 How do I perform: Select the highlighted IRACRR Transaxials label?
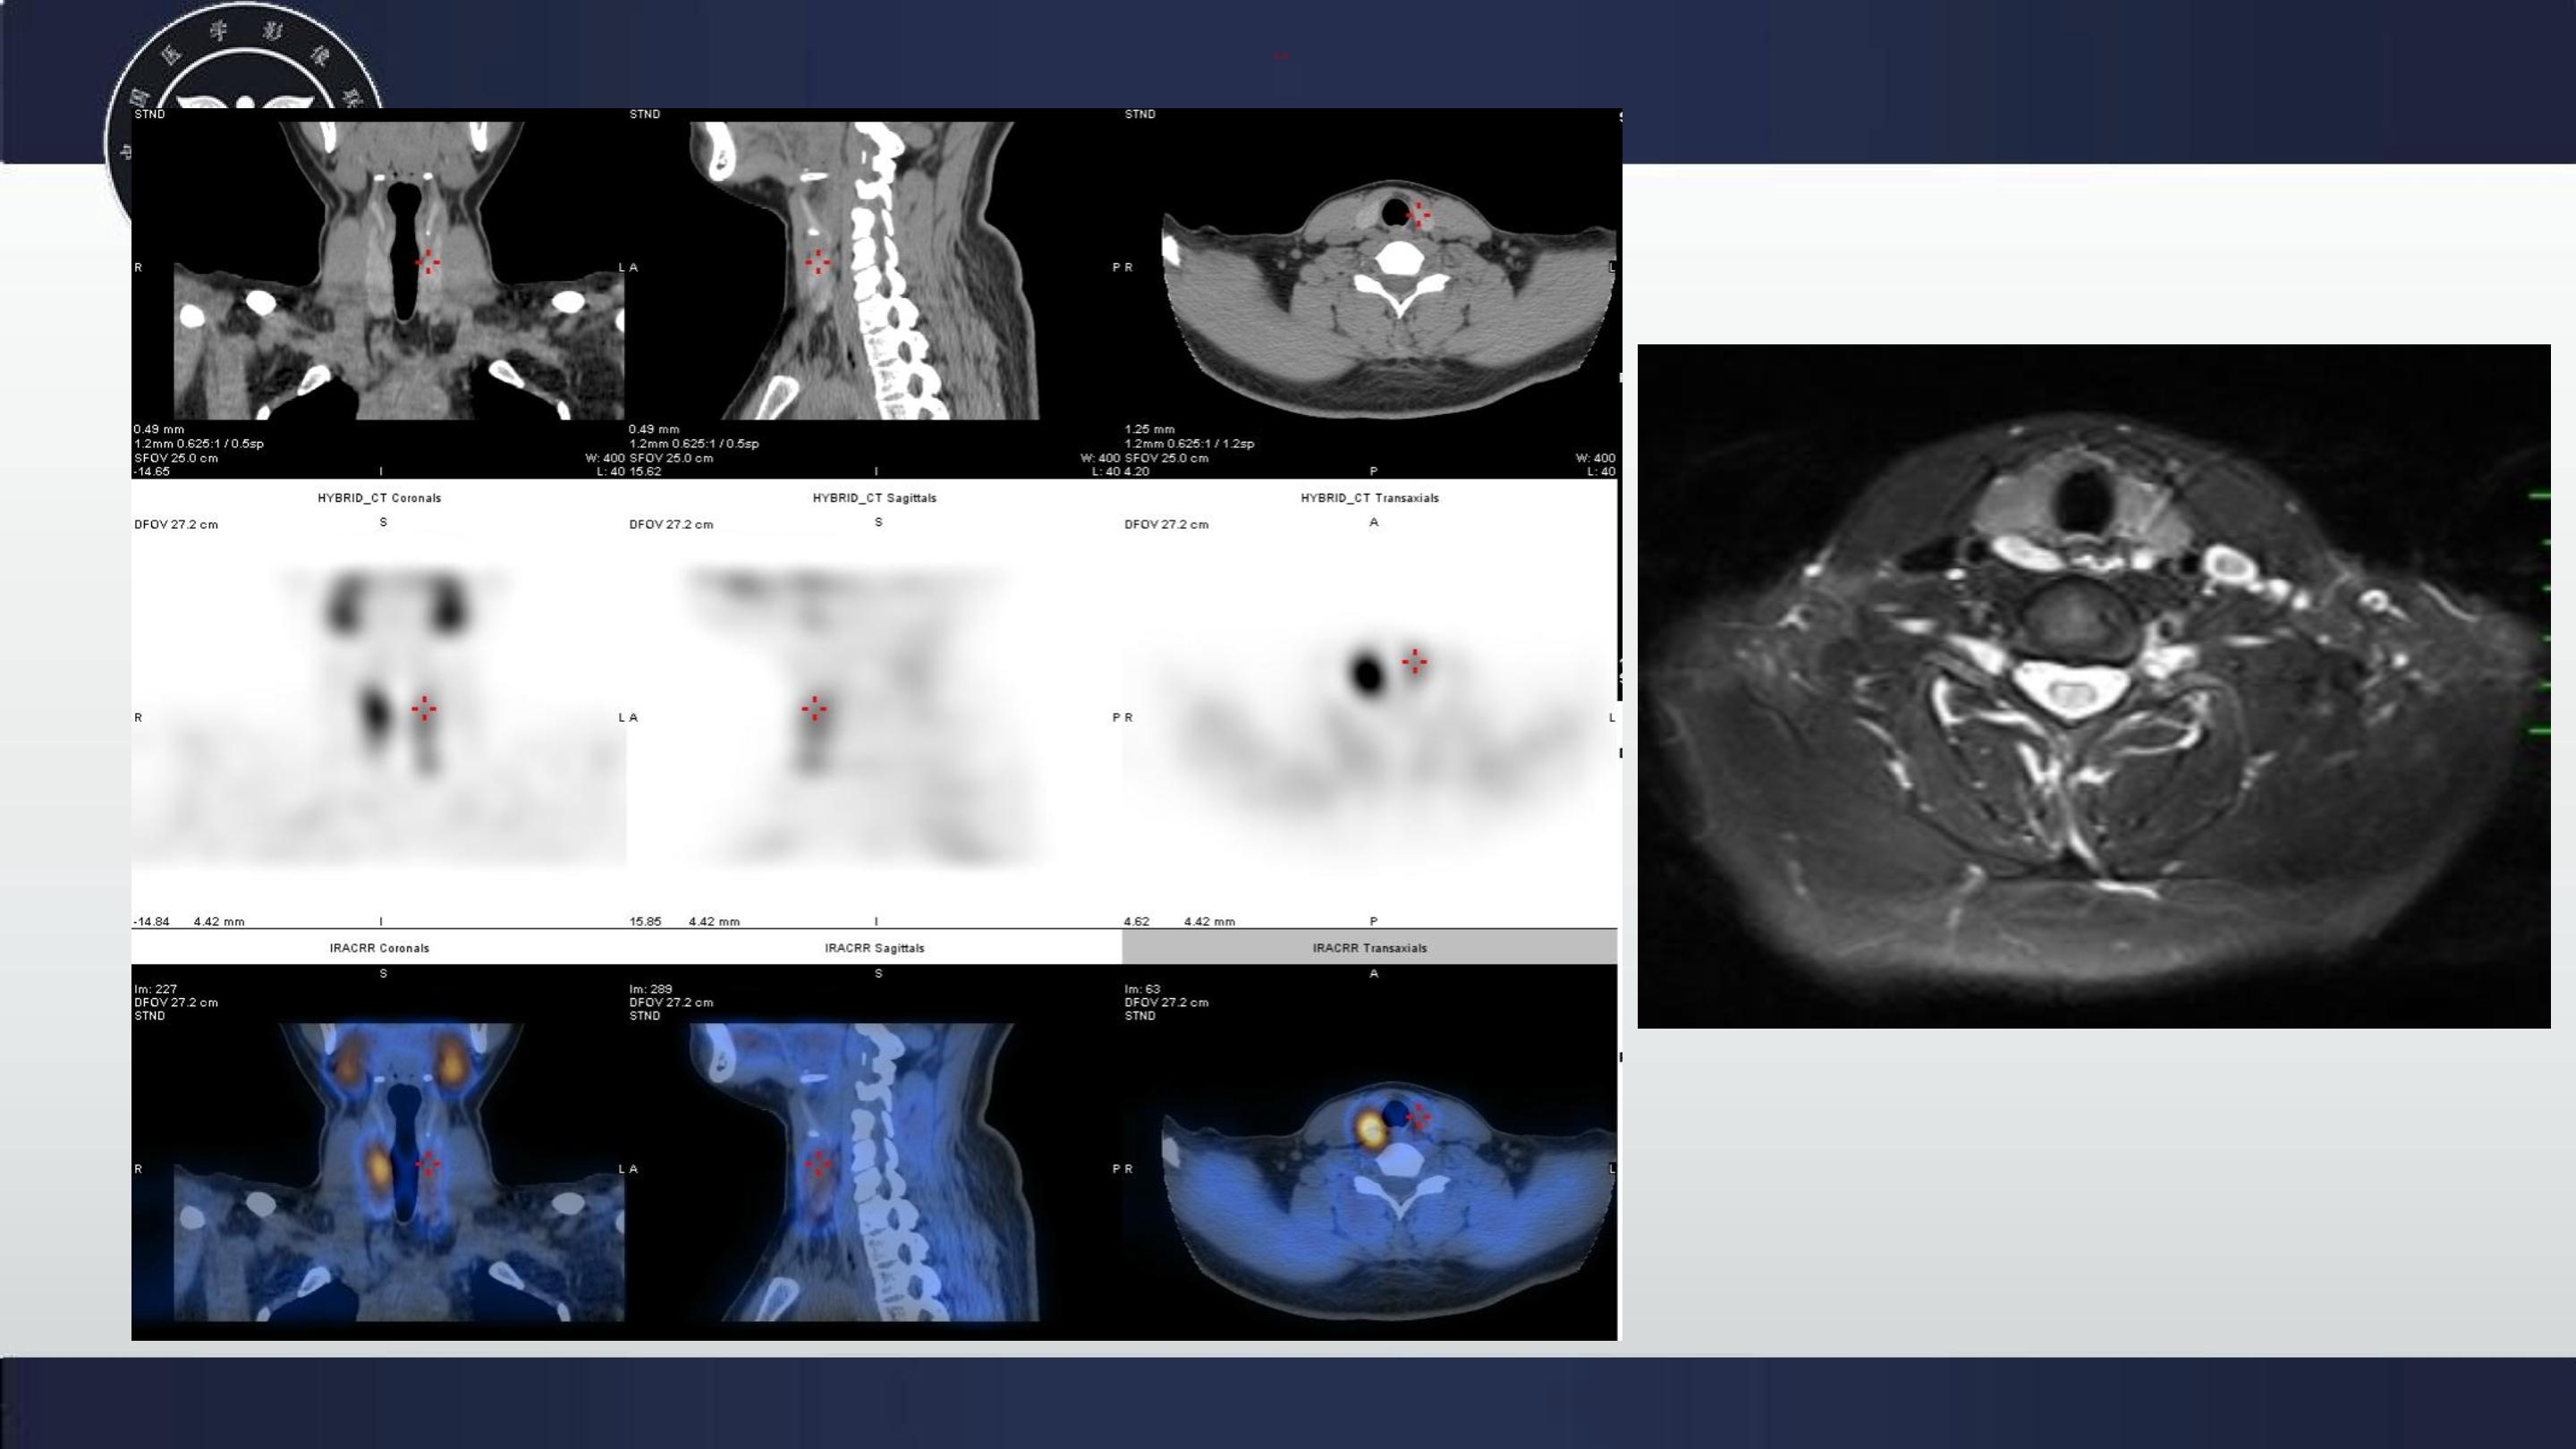(x=1369, y=948)
